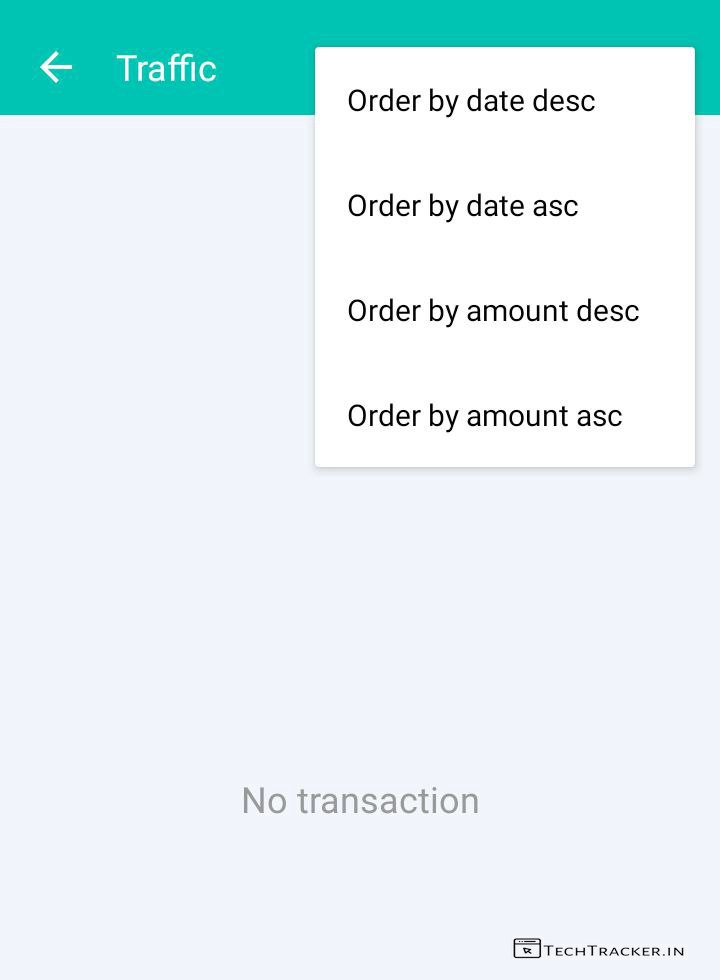This screenshot has width=720, height=980.
Task: Click the TechTracker.in watermark text
Action: (x=614, y=949)
